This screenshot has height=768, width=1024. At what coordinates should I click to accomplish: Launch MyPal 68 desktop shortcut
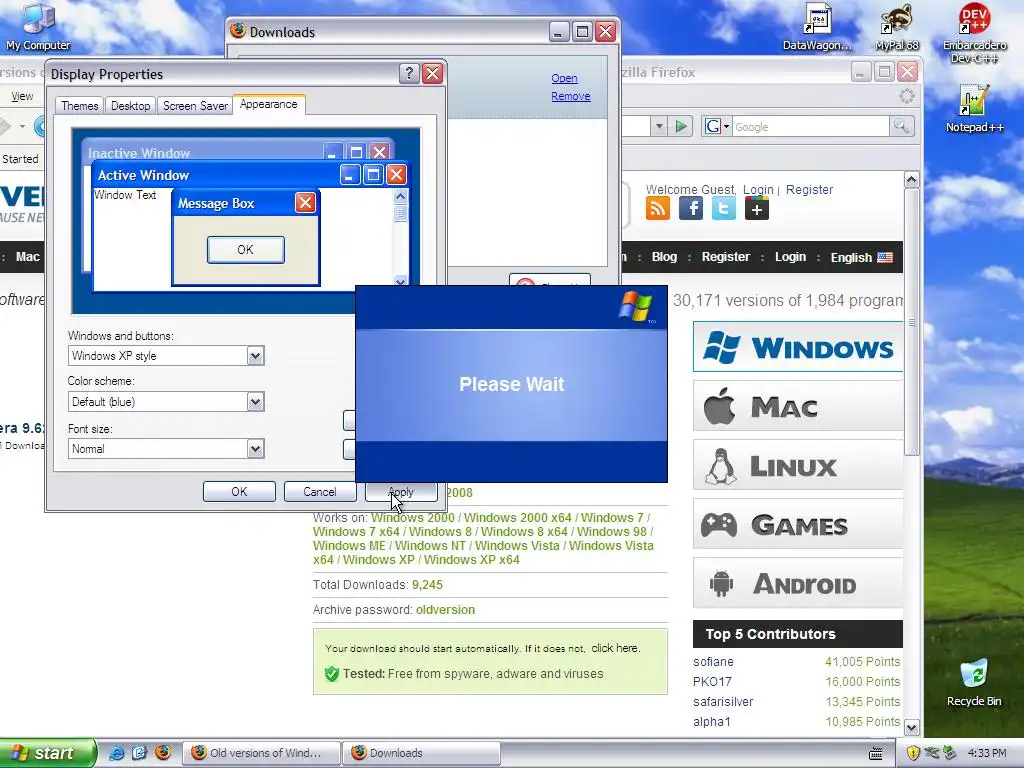tap(897, 26)
